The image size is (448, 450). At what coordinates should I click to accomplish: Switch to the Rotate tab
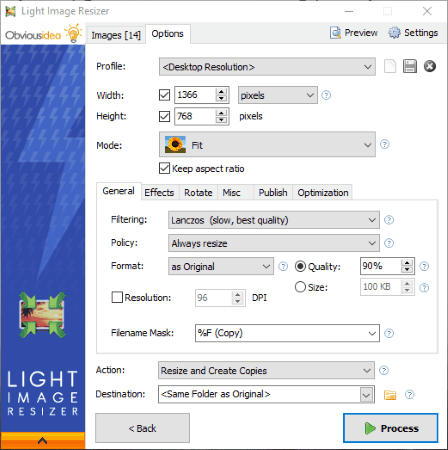coord(198,192)
